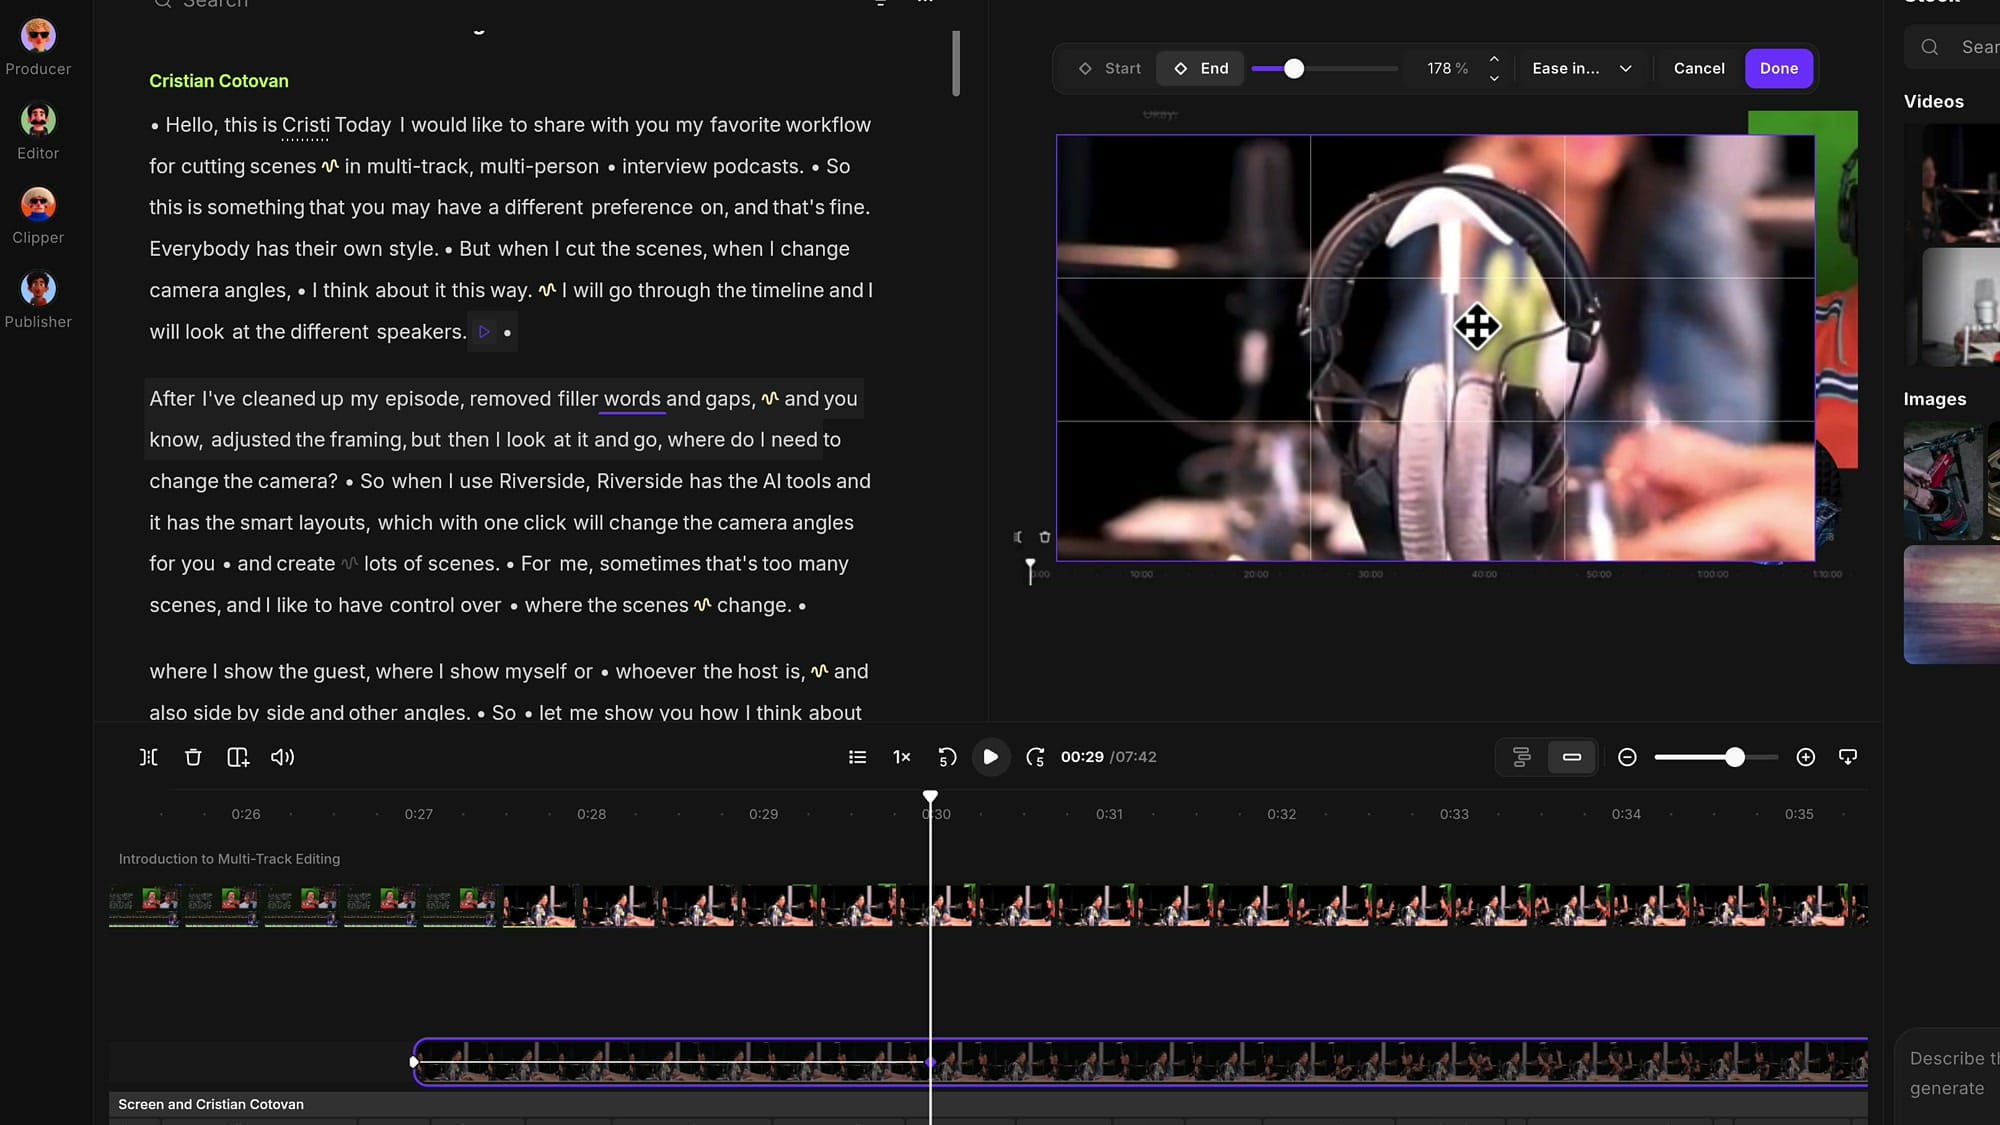This screenshot has height=1125, width=2000.
Task: Zoom out timeline with minus icon
Action: [x=1627, y=757]
